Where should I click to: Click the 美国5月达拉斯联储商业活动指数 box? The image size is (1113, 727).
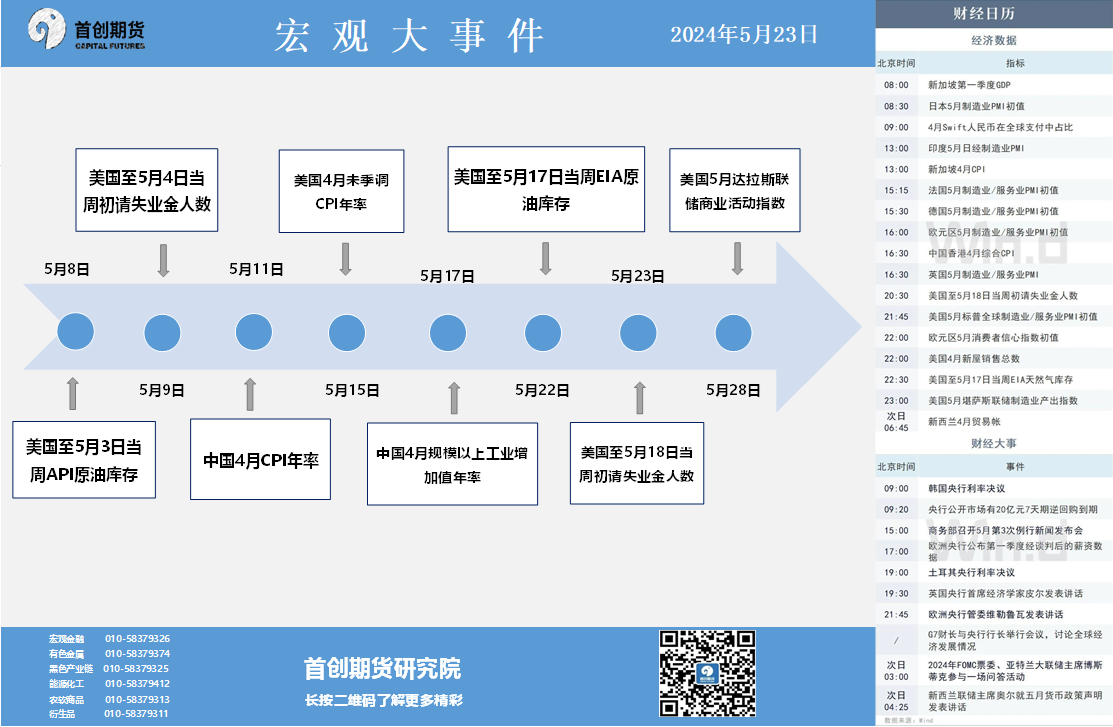coord(735,190)
